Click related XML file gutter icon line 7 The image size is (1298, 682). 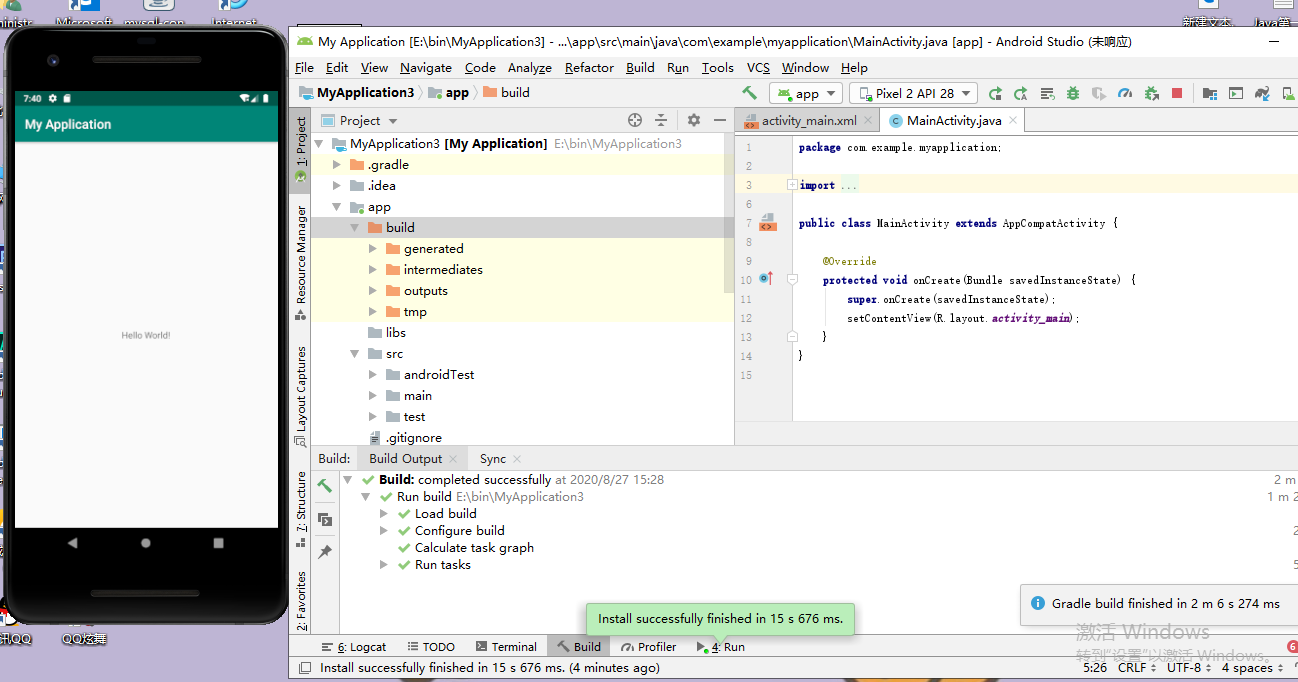point(768,222)
